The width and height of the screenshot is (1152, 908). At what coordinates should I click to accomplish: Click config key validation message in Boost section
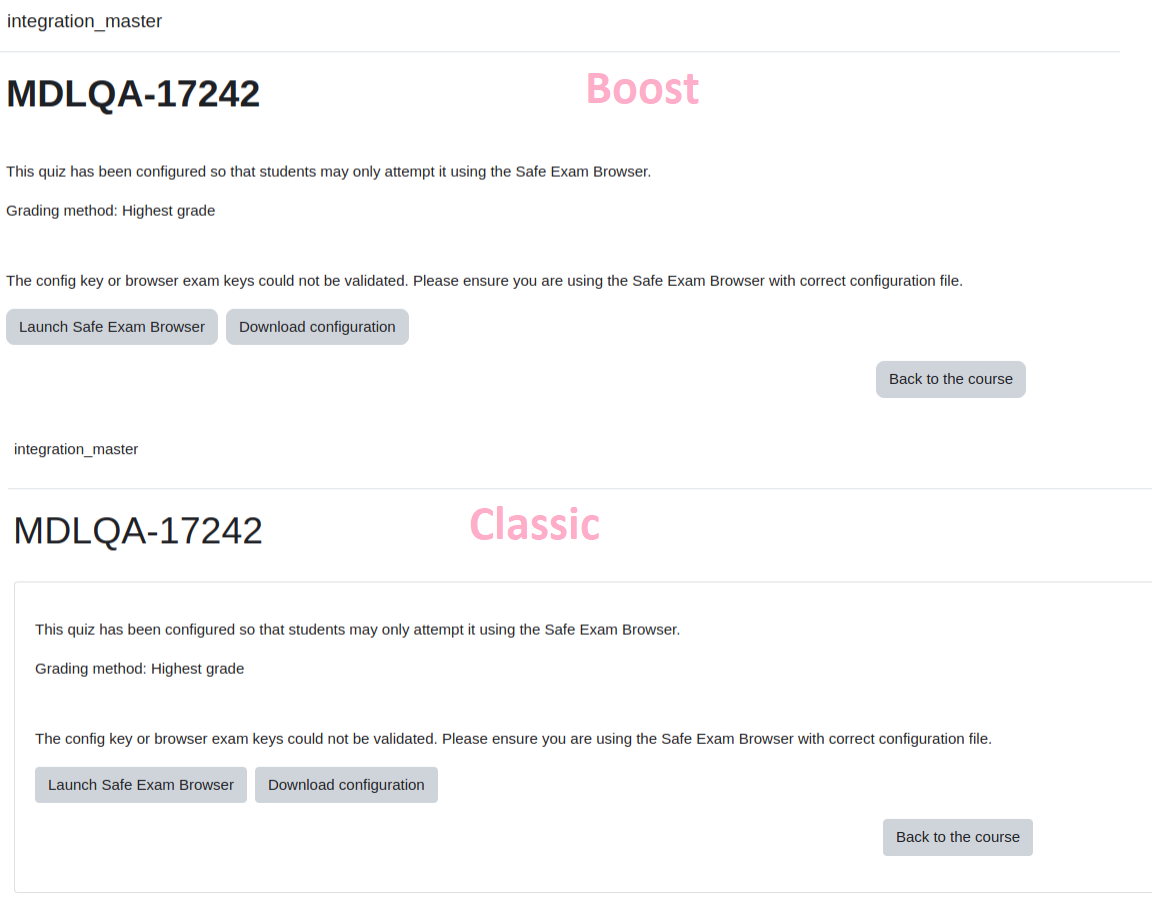click(x=484, y=281)
